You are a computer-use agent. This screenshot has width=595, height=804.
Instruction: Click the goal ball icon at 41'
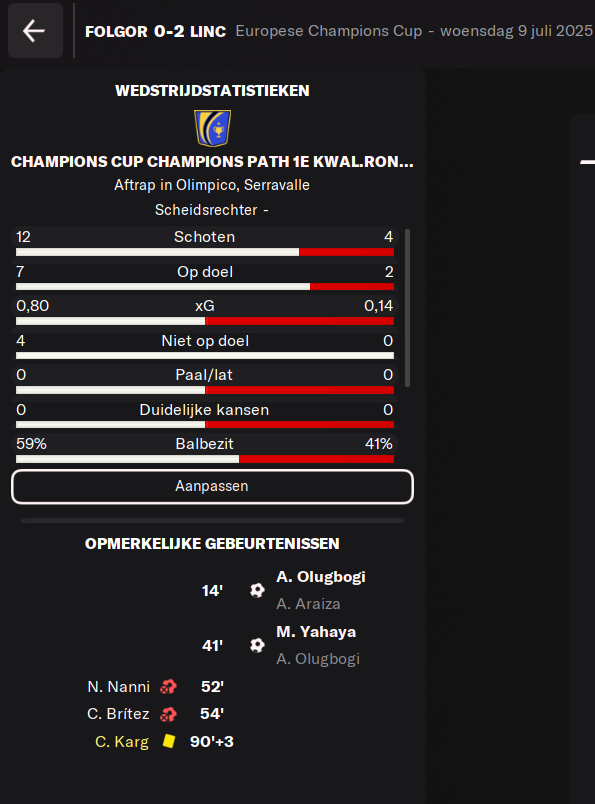click(257, 645)
